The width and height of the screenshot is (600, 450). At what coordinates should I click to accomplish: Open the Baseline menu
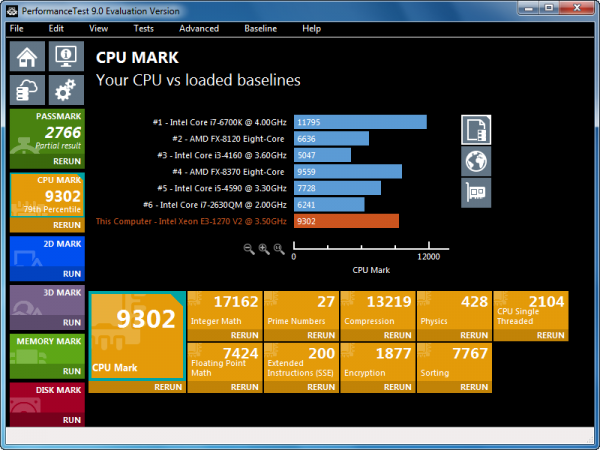[x=260, y=29]
